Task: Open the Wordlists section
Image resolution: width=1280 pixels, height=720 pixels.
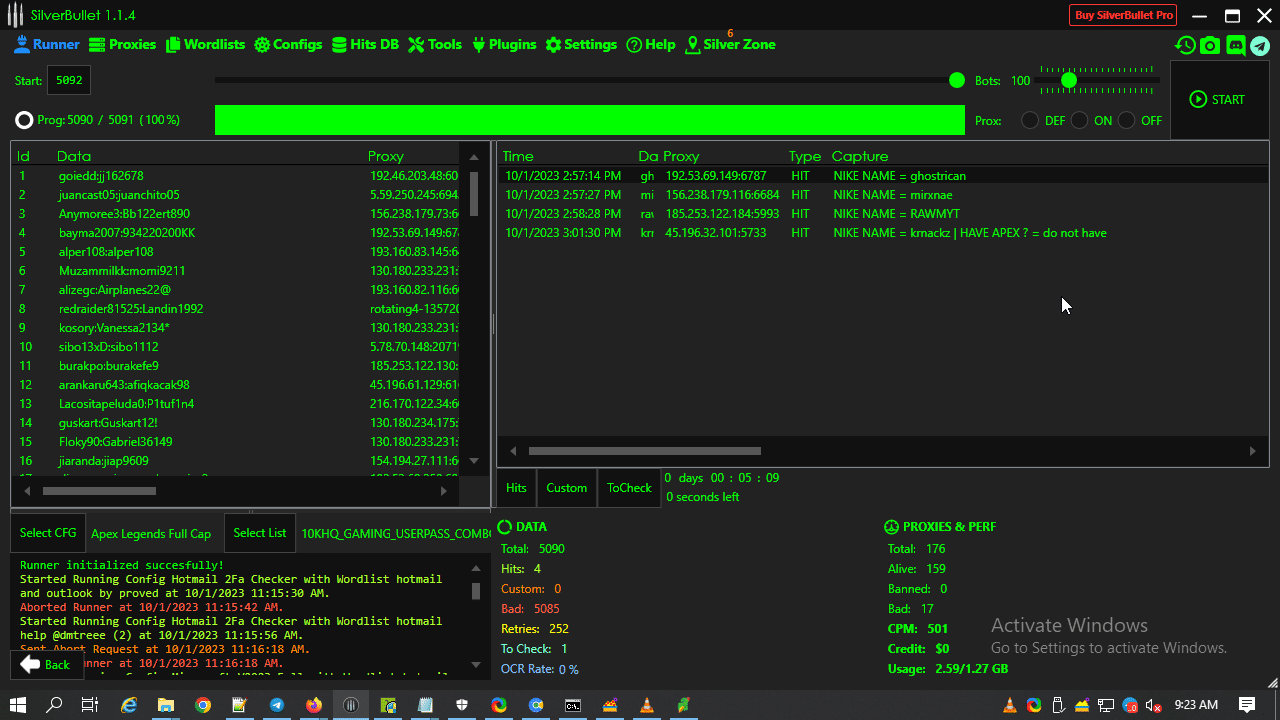Action: [205, 45]
